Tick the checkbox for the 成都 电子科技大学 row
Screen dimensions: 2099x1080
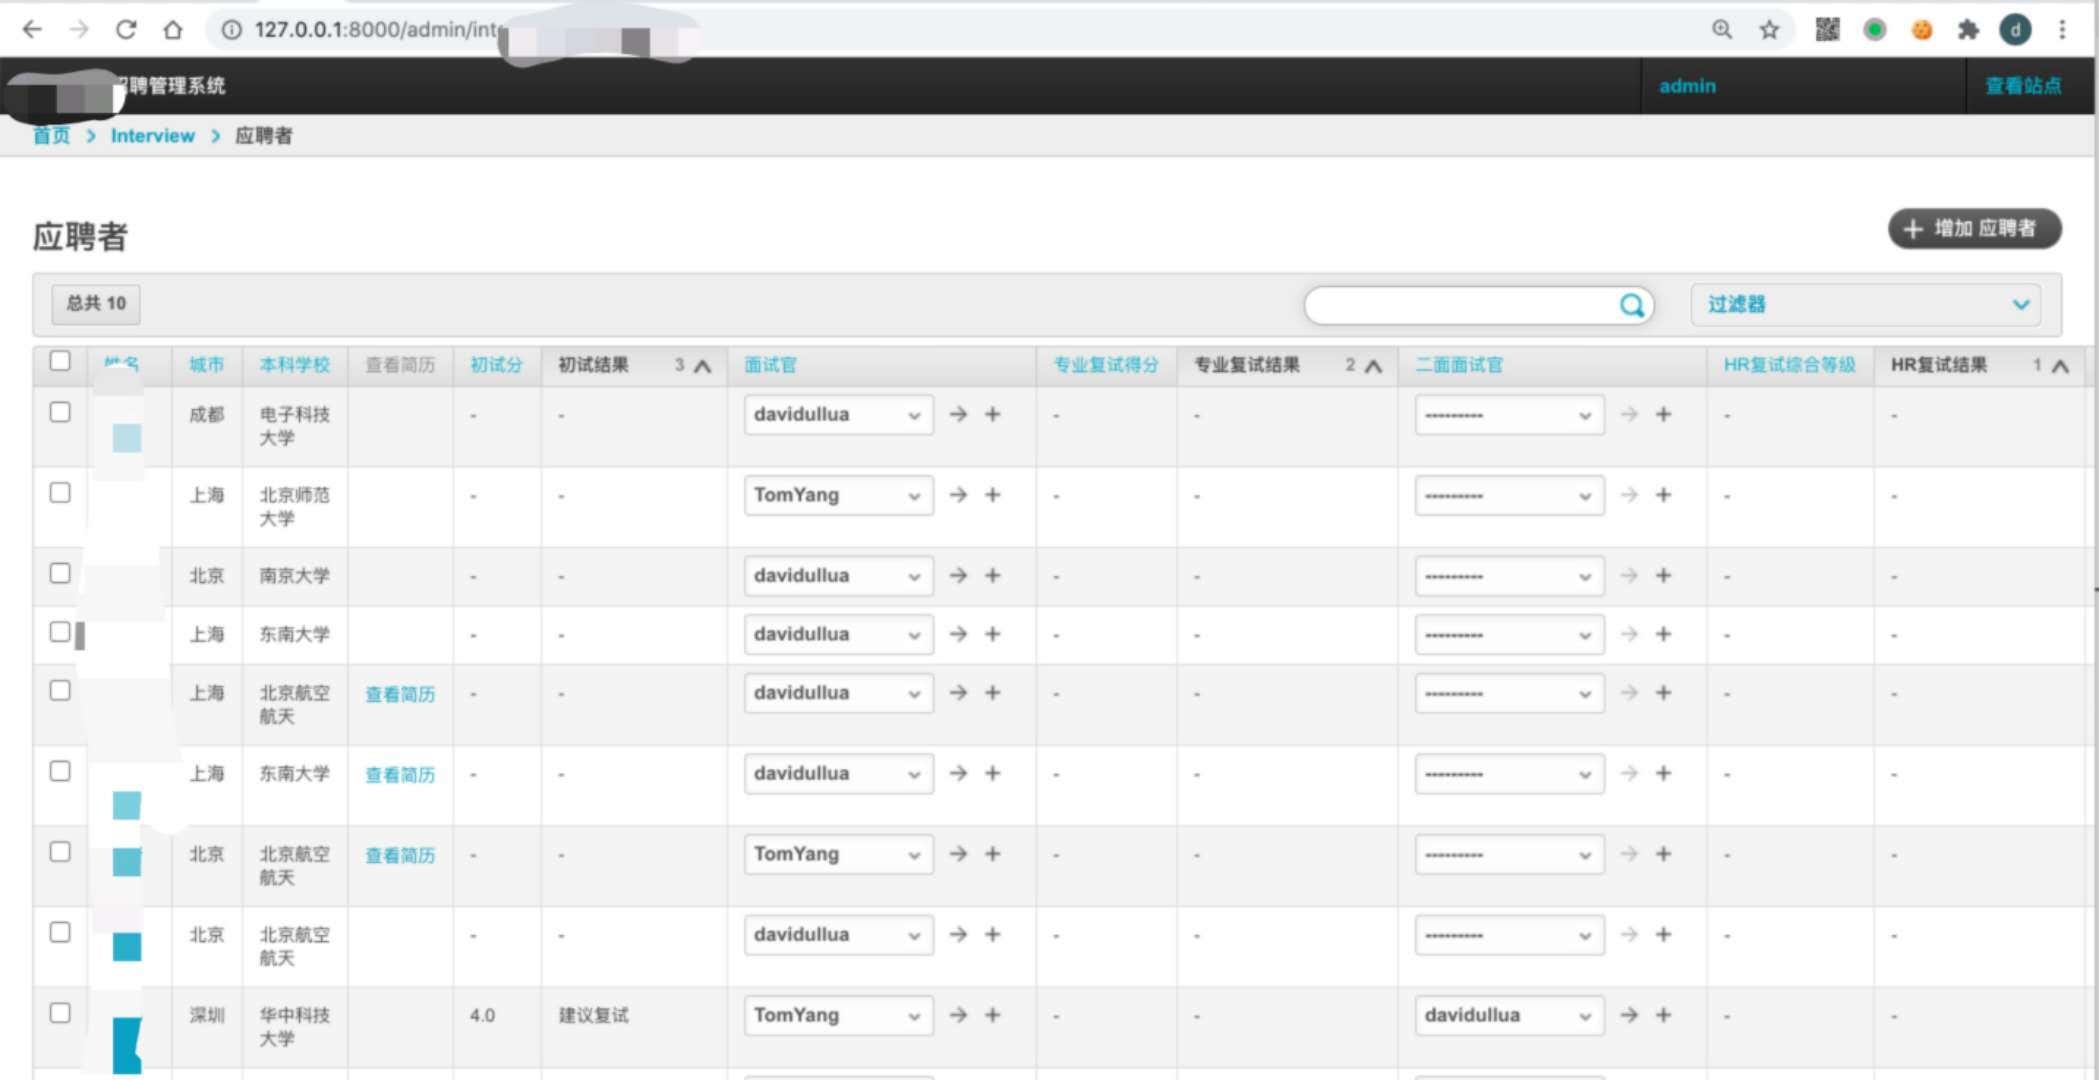tap(60, 412)
